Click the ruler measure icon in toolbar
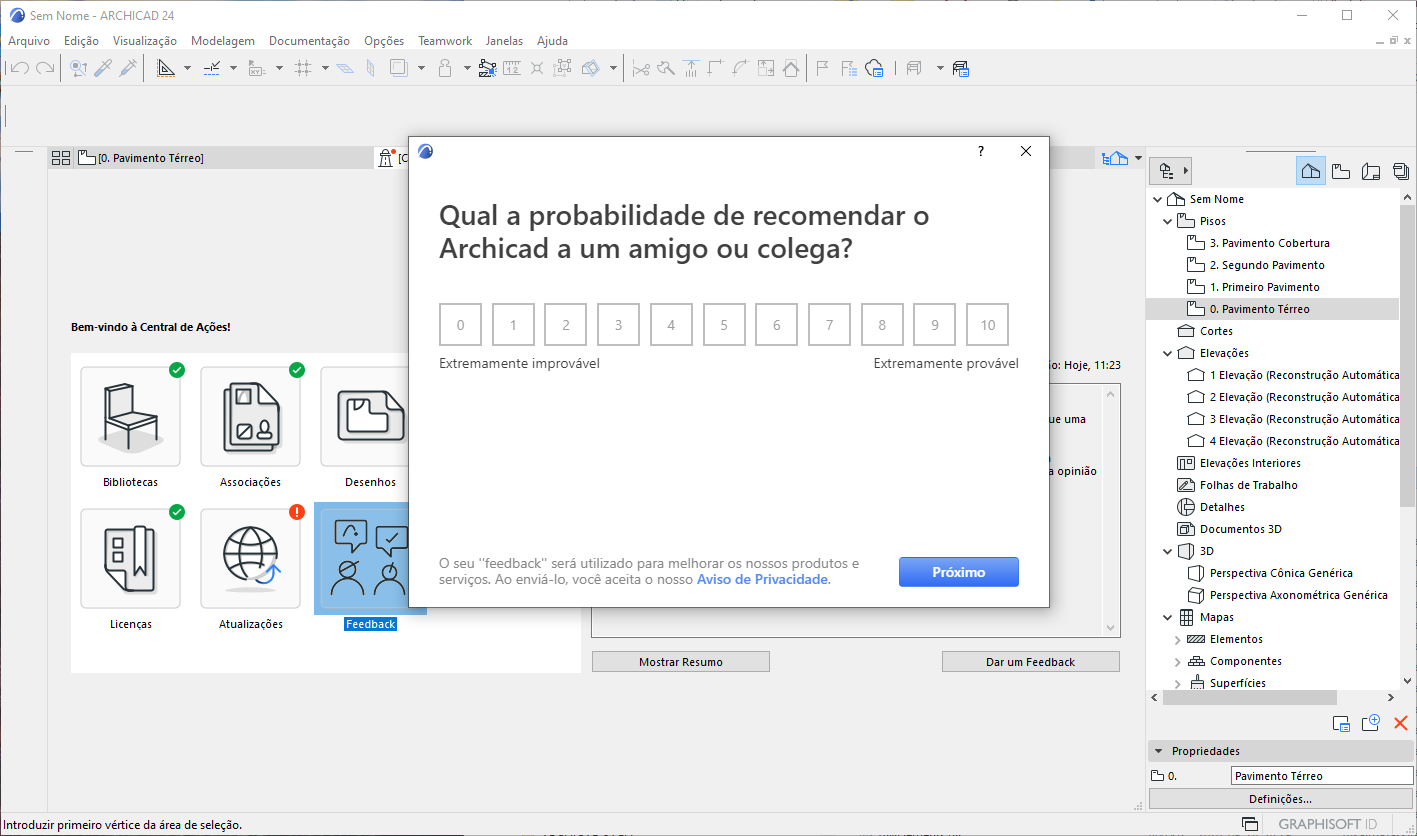This screenshot has width=1417, height=836. click(x=512, y=68)
